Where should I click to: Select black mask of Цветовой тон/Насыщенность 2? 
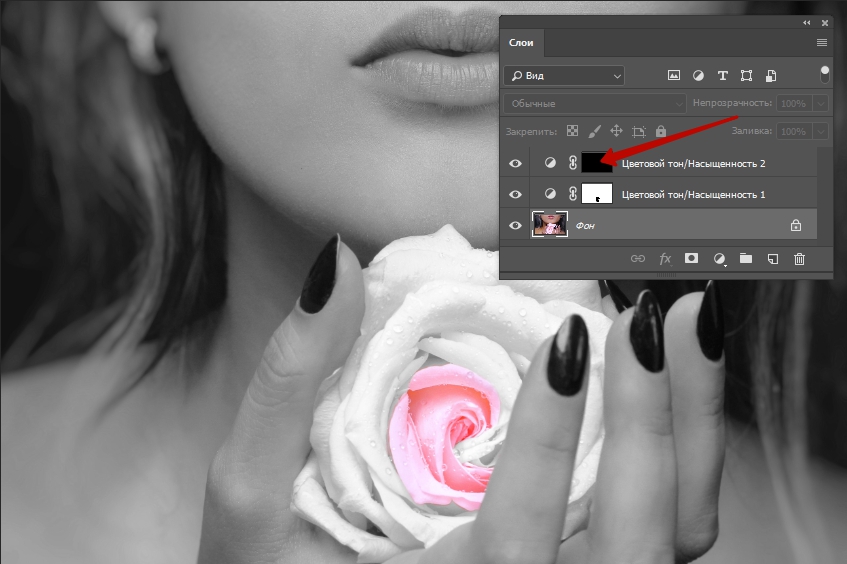[x=597, y=163]
